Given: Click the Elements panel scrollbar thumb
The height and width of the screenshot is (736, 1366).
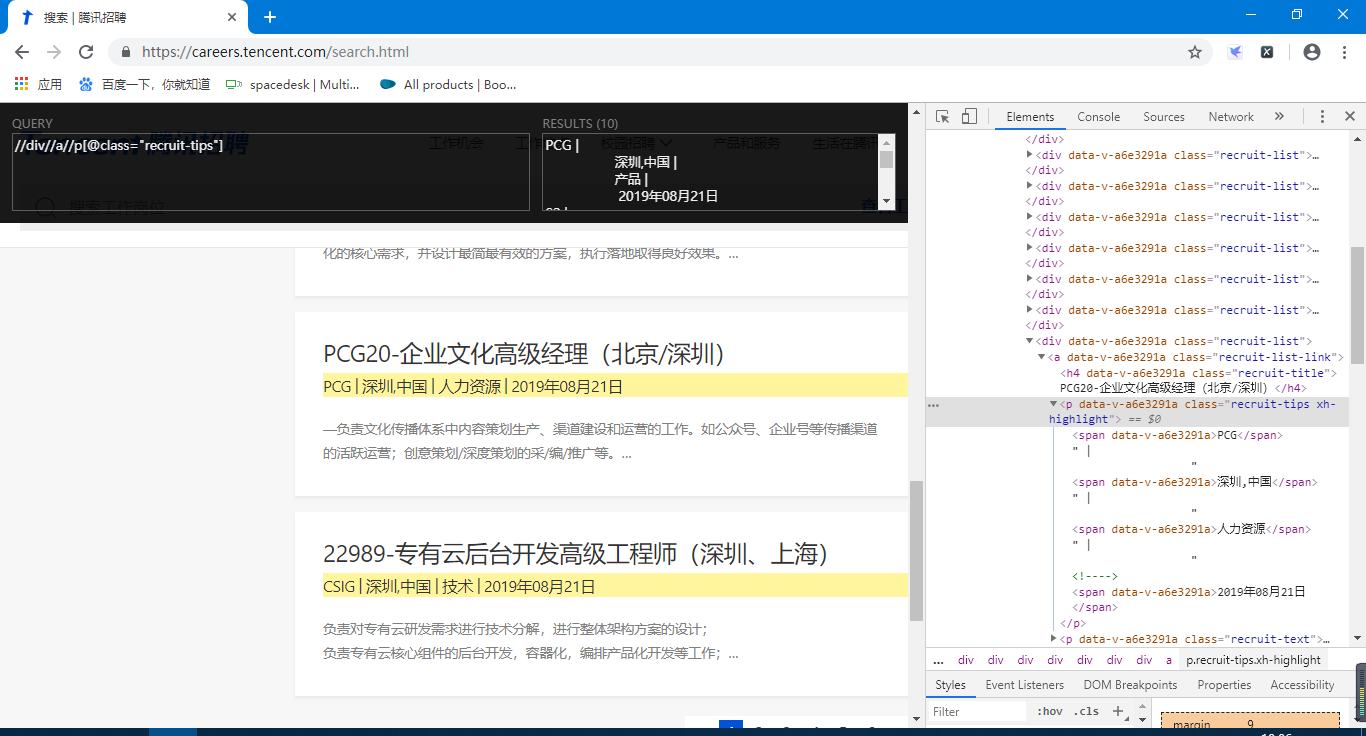Looking at the screenshot, I should (x=1357, y=305).
